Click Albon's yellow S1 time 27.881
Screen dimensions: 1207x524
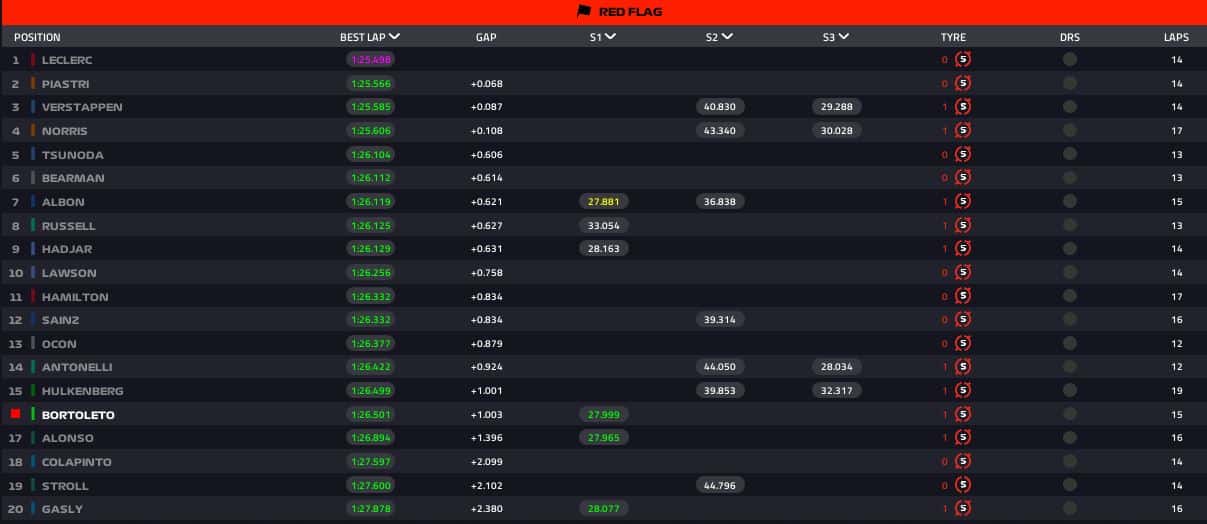pos(603,202)
